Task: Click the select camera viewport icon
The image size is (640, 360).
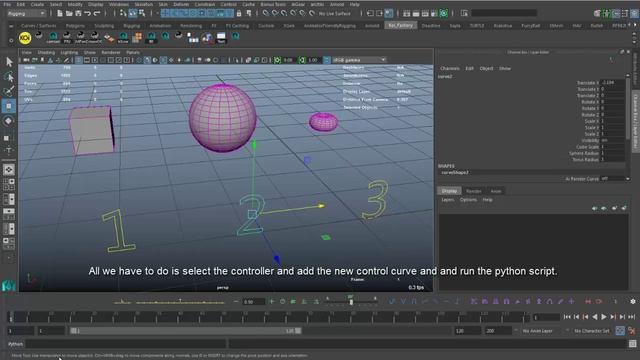Action: click(27, 60)
